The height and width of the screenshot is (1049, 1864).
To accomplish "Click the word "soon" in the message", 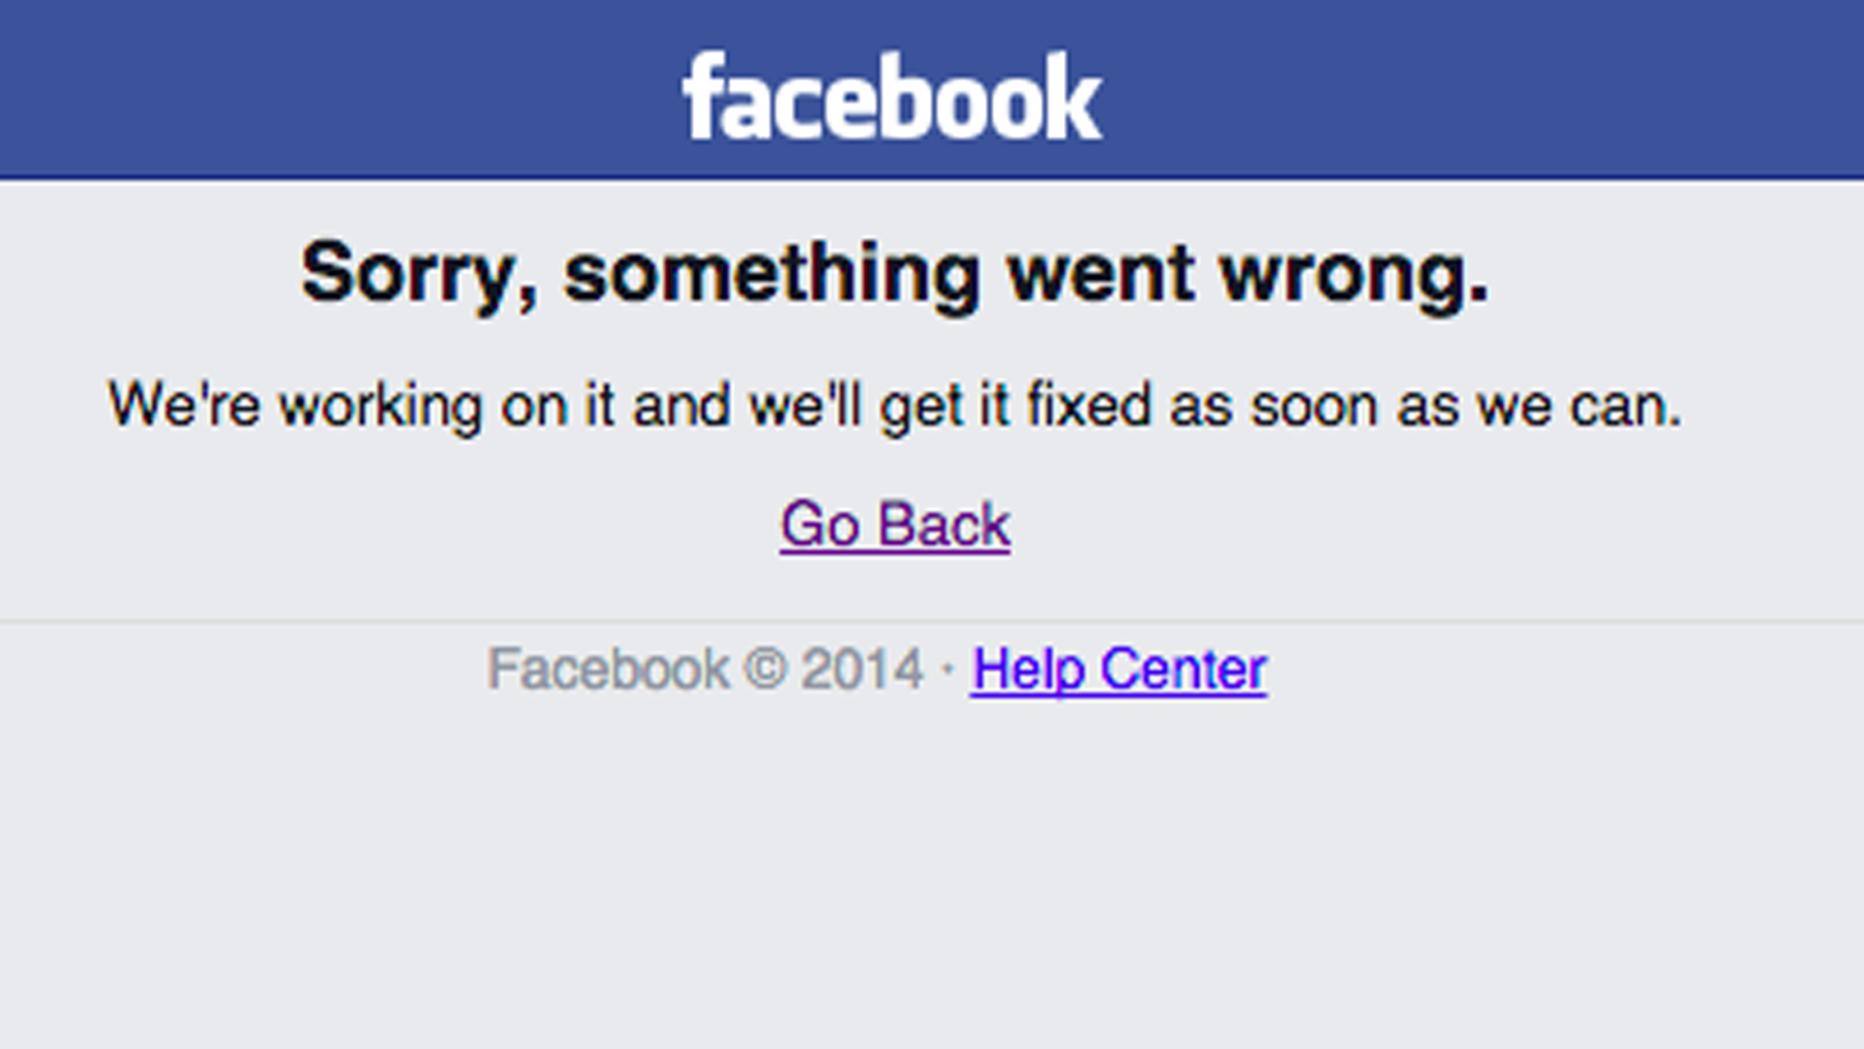I will point(1315,405).
